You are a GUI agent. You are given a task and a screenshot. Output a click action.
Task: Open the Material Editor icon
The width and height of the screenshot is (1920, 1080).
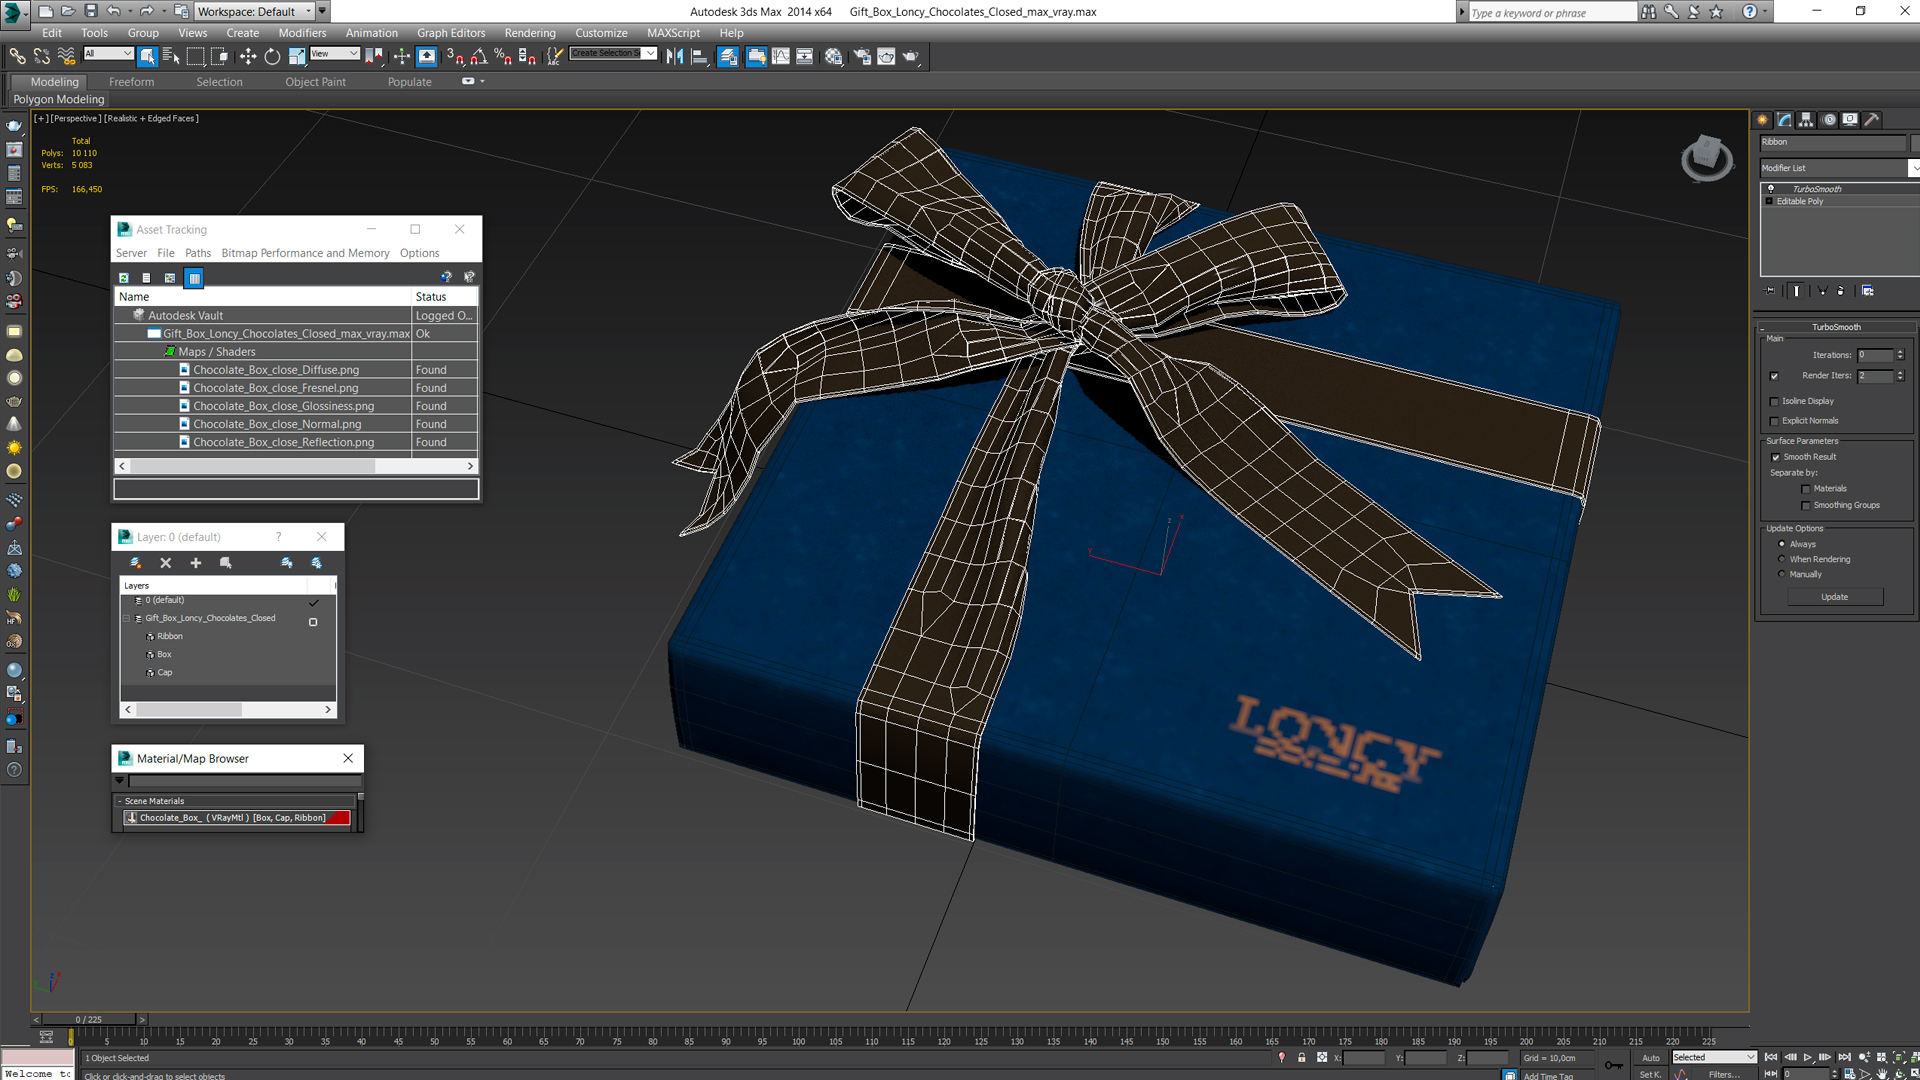[x=834, y=57]
